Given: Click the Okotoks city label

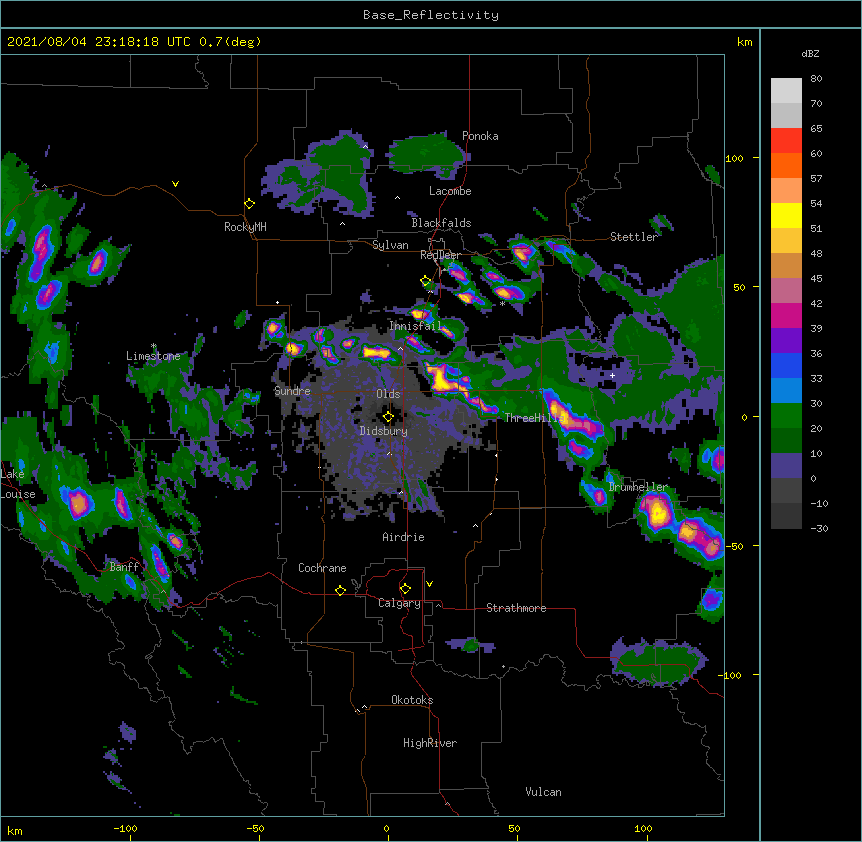Looking at the screenshot, I should pyautogui.click(x=412, y=700).
